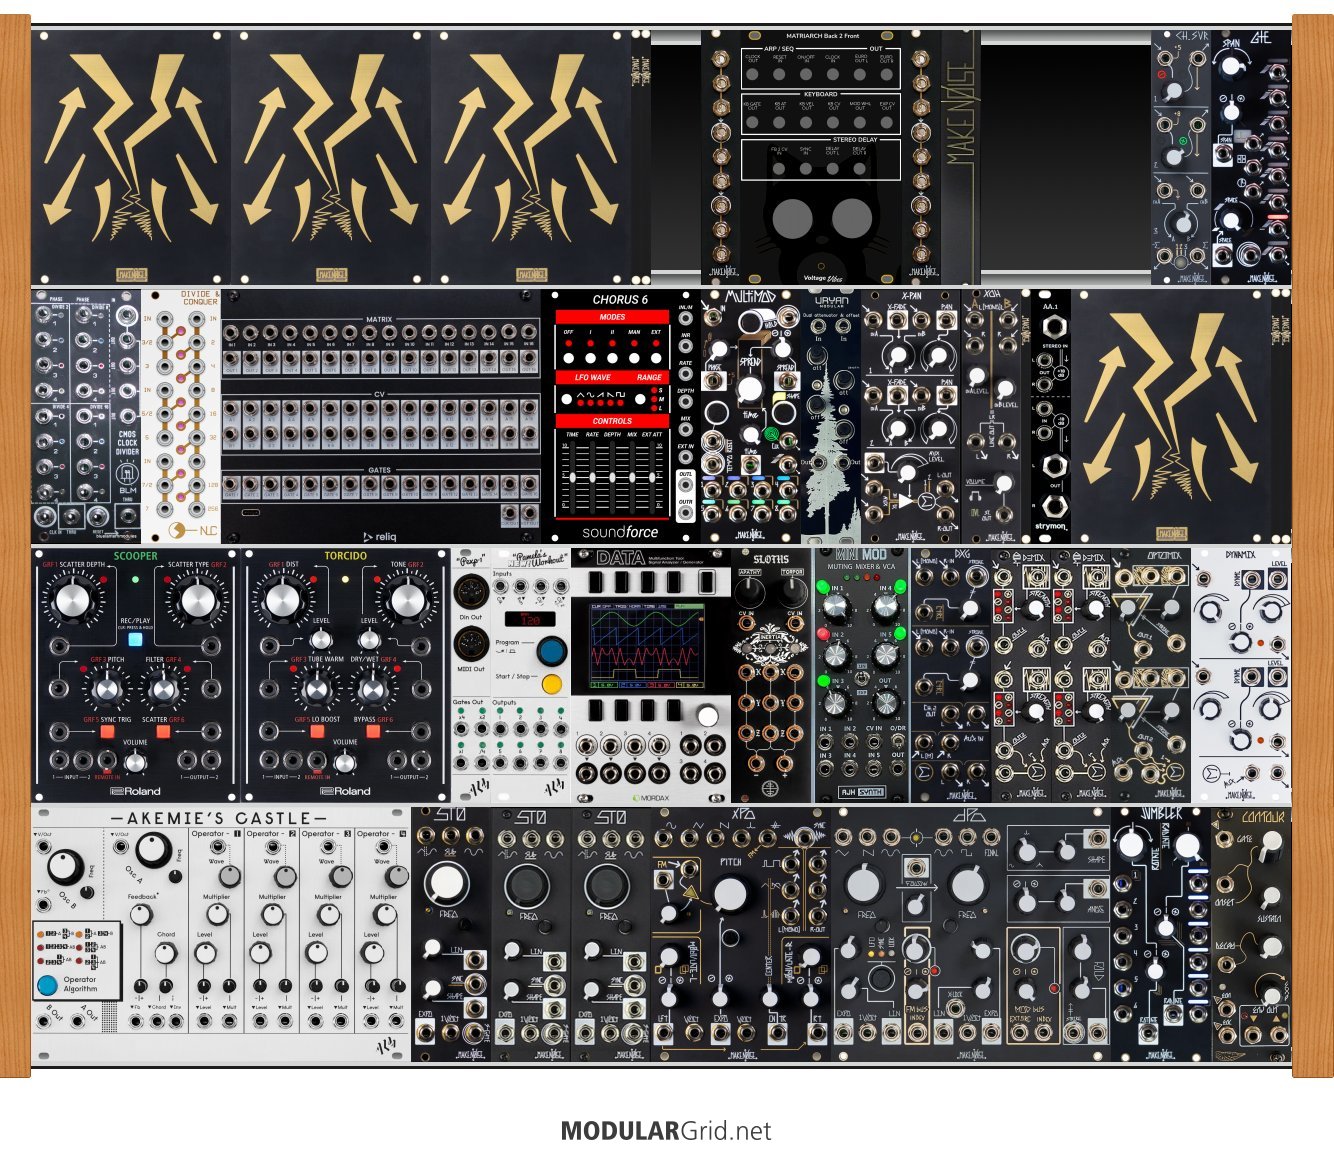Click the Scooper PITCH knob
The height and width of the screenshot is (1152, 1334).
pos(107,689)
